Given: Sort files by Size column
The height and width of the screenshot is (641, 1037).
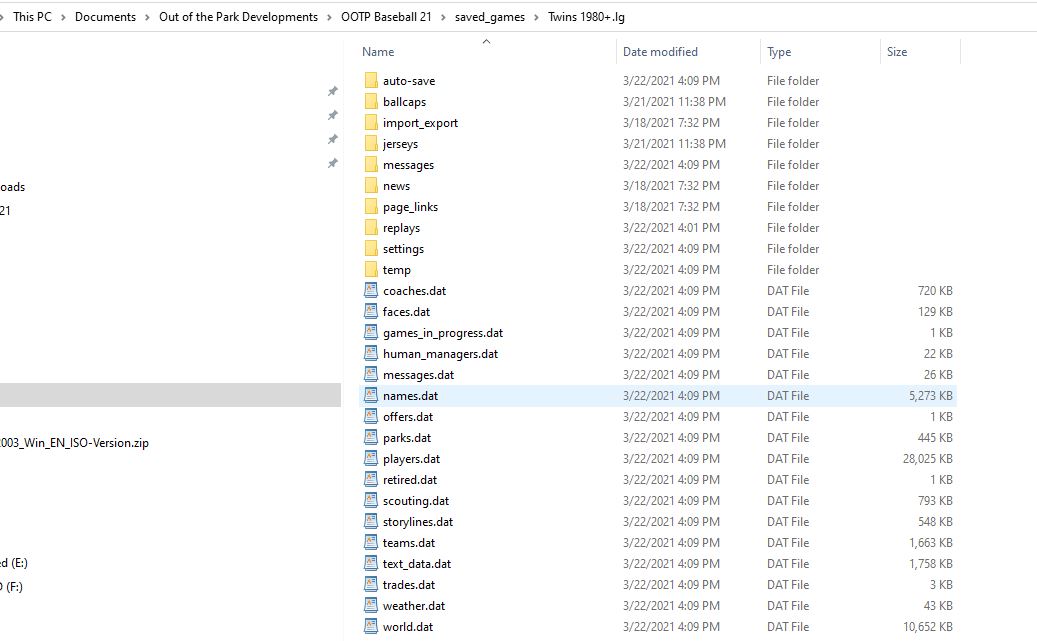Looking at the screenshot, I should pos(897,52).
